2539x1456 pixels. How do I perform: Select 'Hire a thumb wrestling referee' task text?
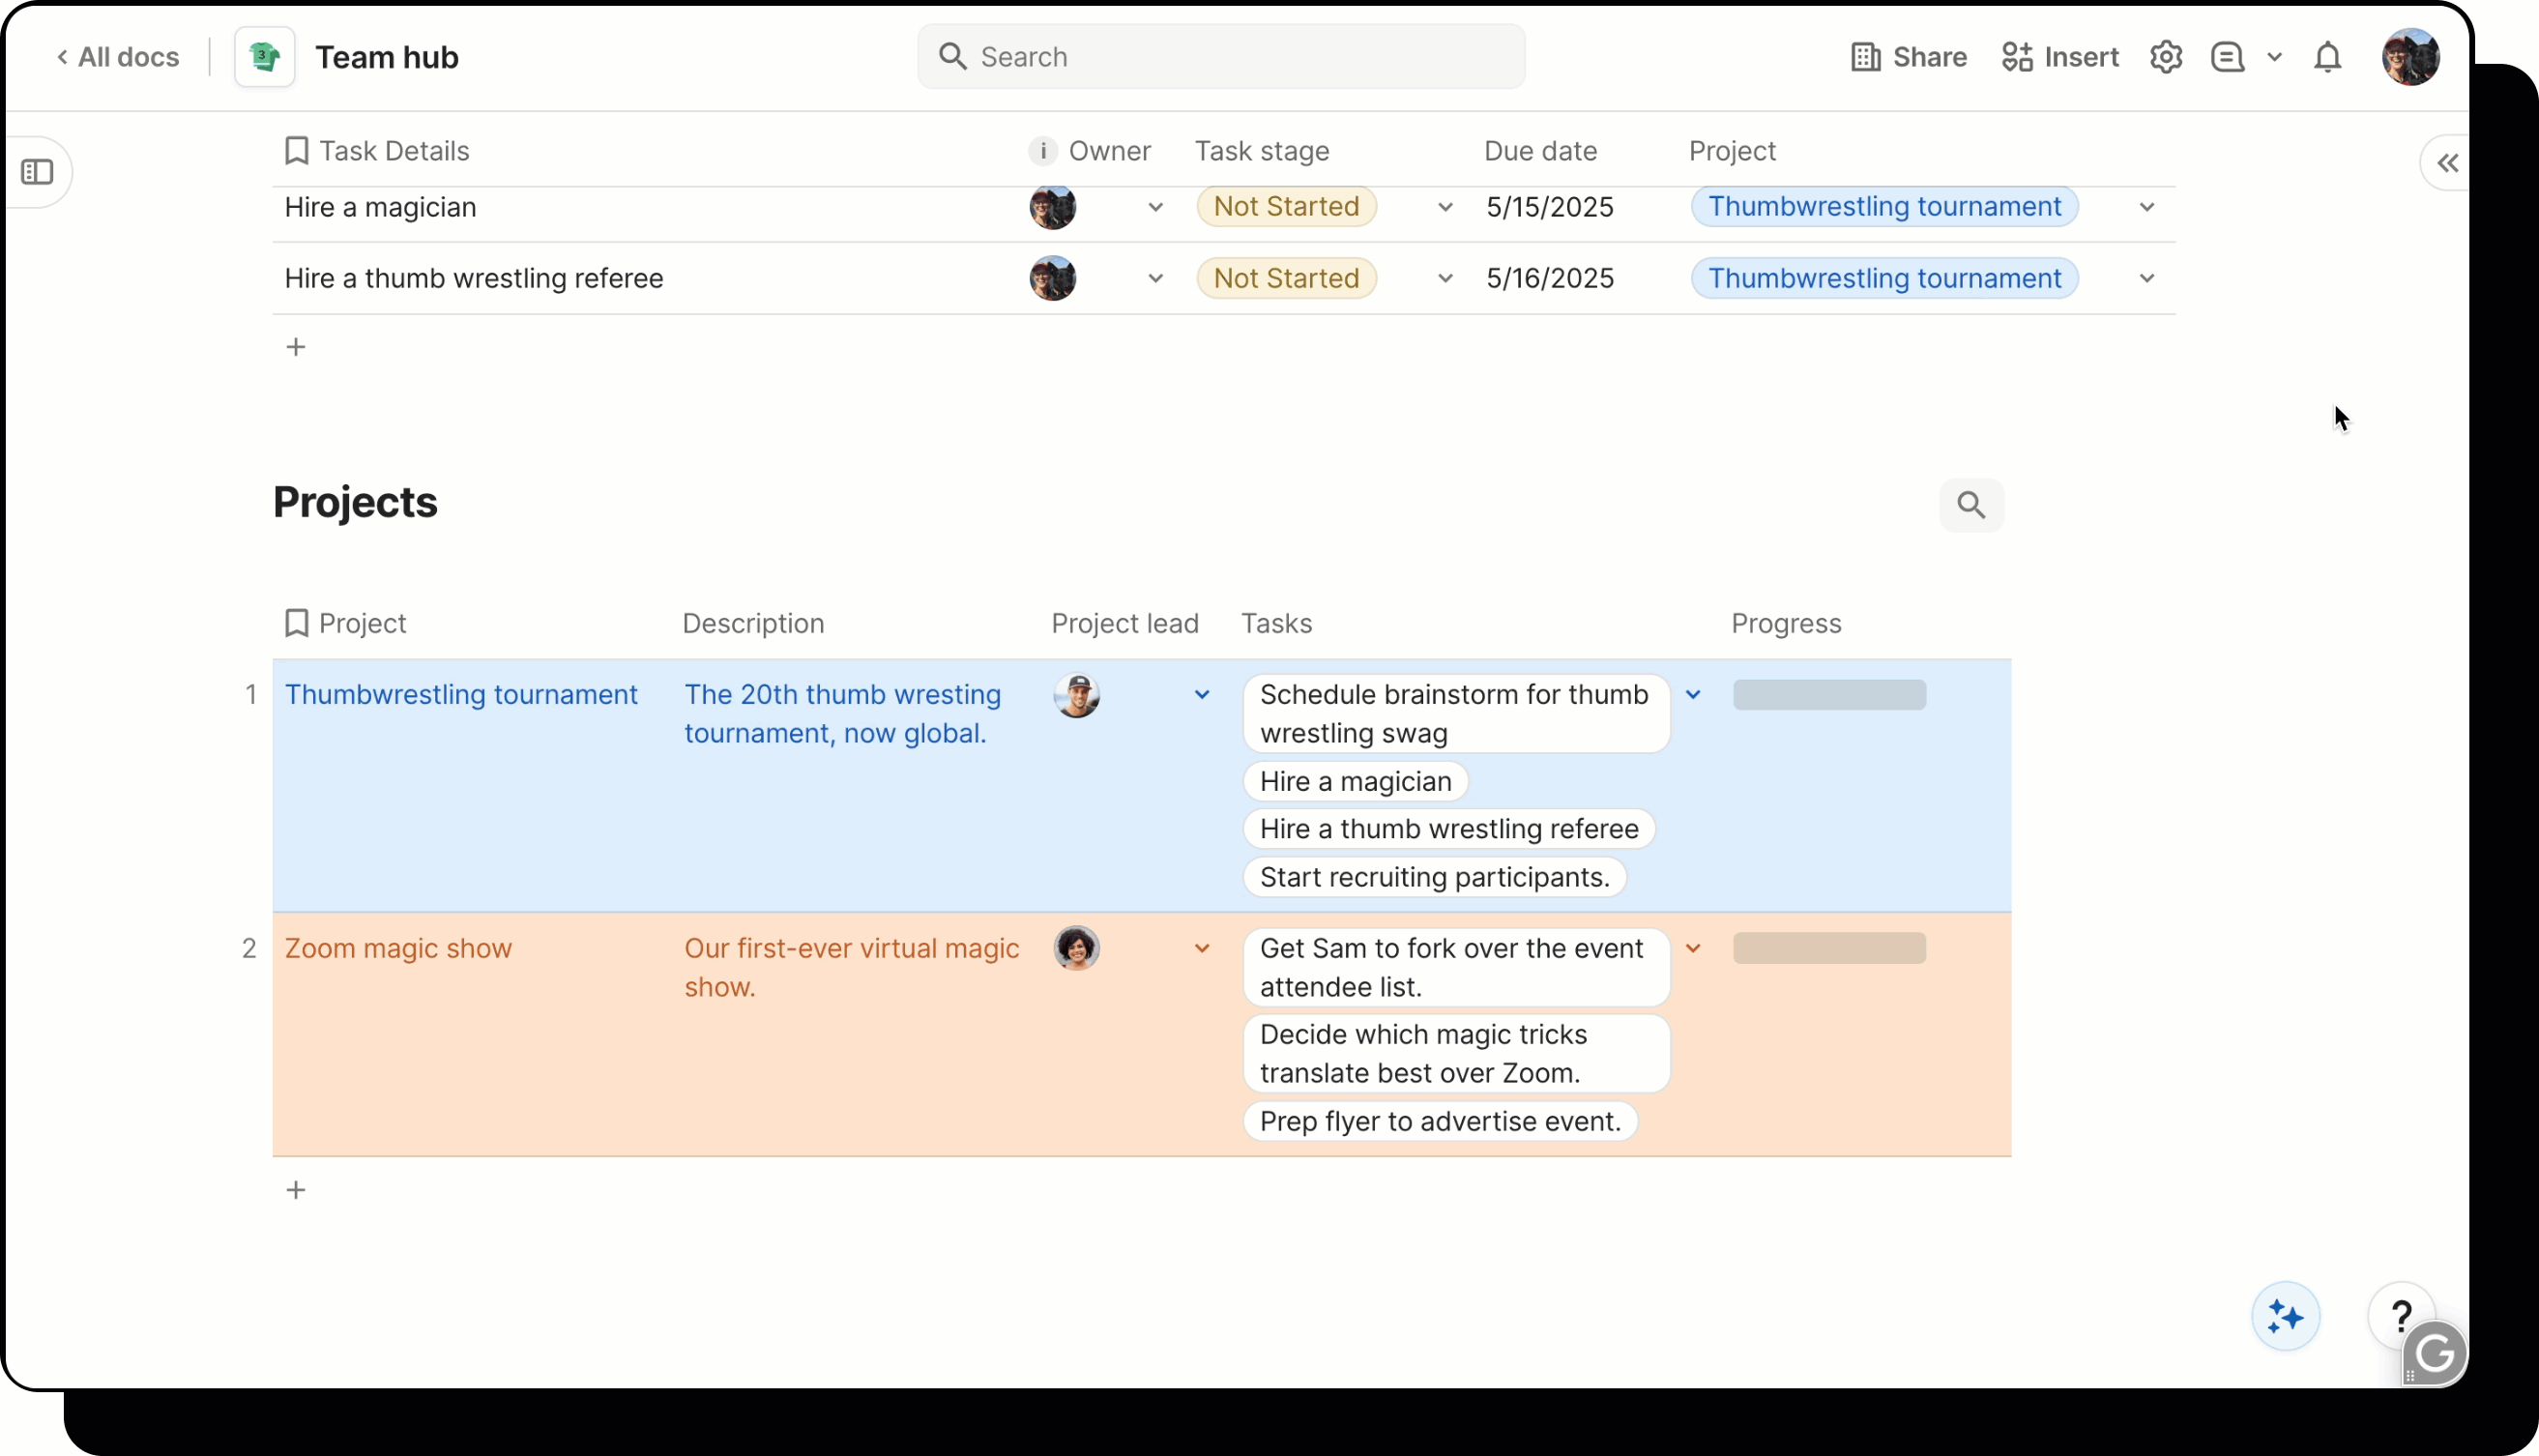473,278
